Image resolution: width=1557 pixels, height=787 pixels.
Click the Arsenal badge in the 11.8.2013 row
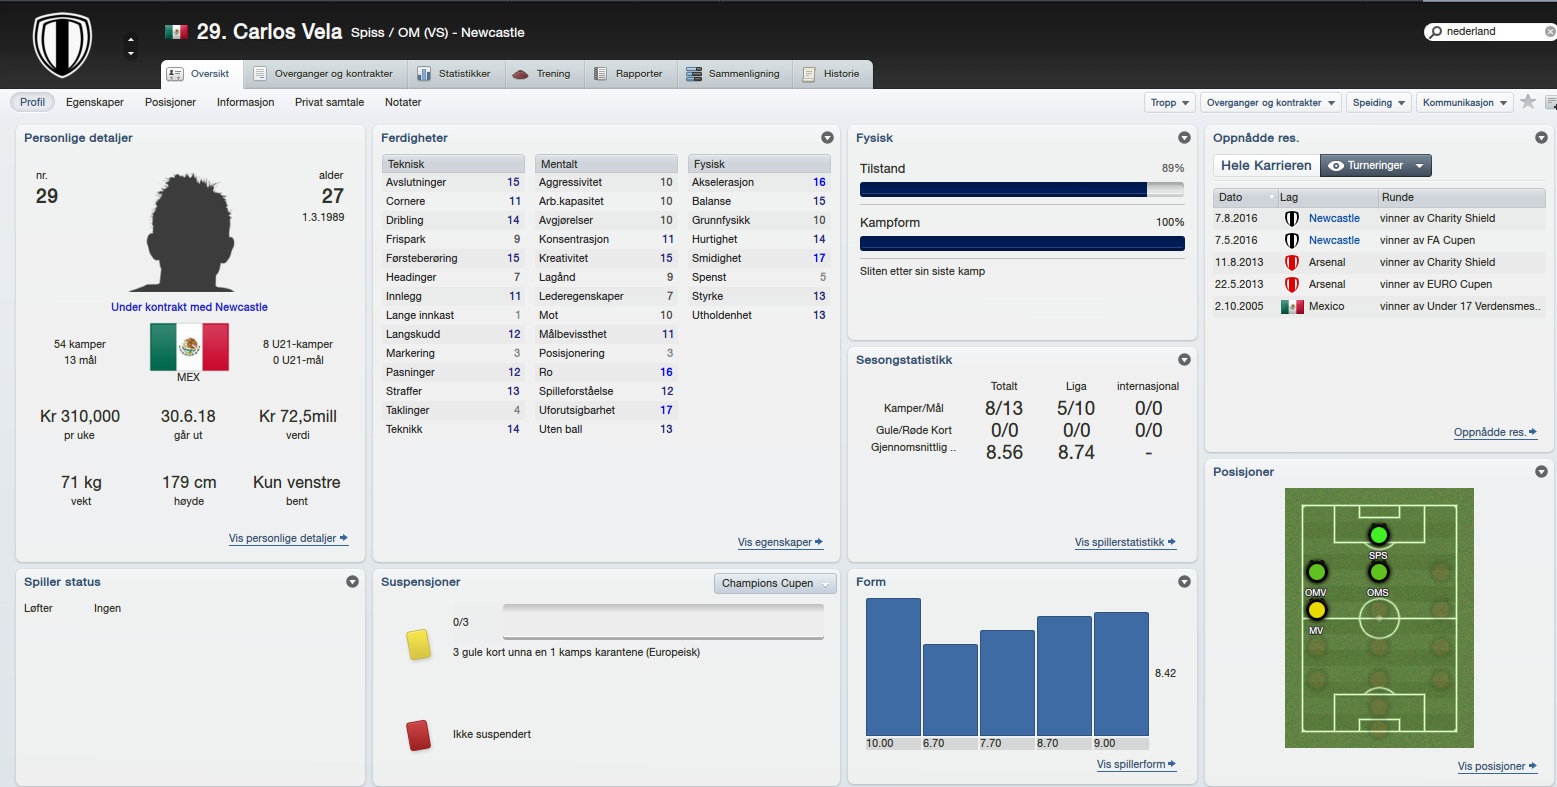click(1291, 262)
